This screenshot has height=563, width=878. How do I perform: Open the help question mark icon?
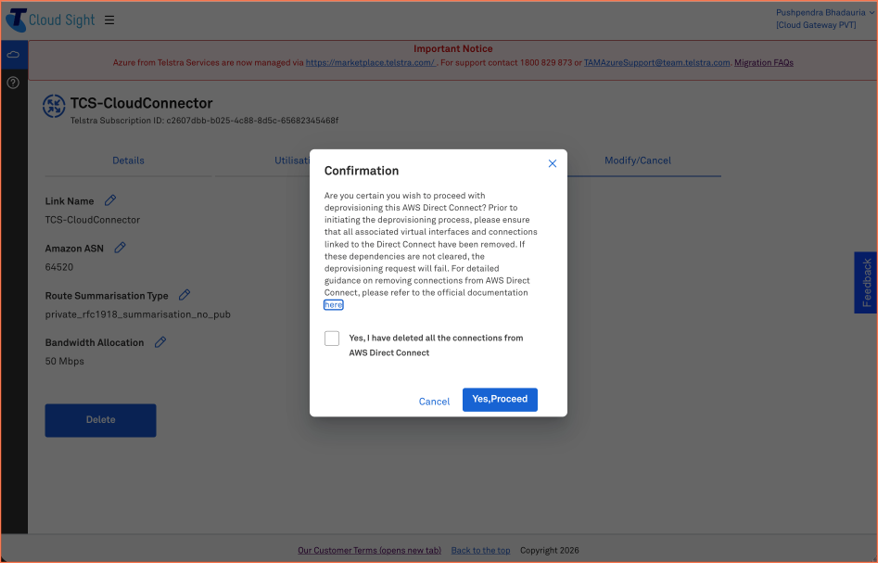pos(13,83)
